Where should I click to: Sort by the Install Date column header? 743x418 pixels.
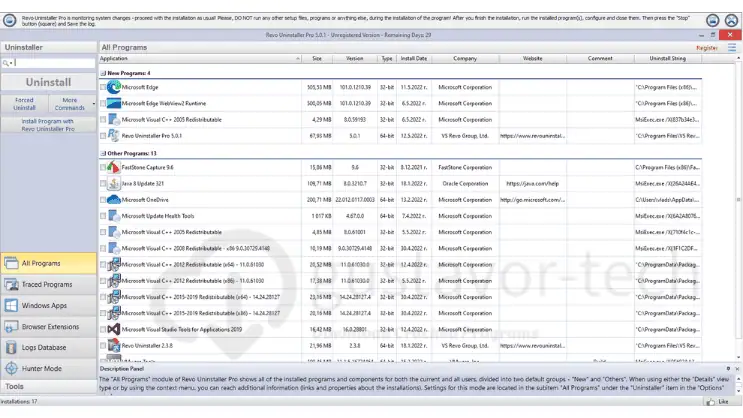point(414,59)
